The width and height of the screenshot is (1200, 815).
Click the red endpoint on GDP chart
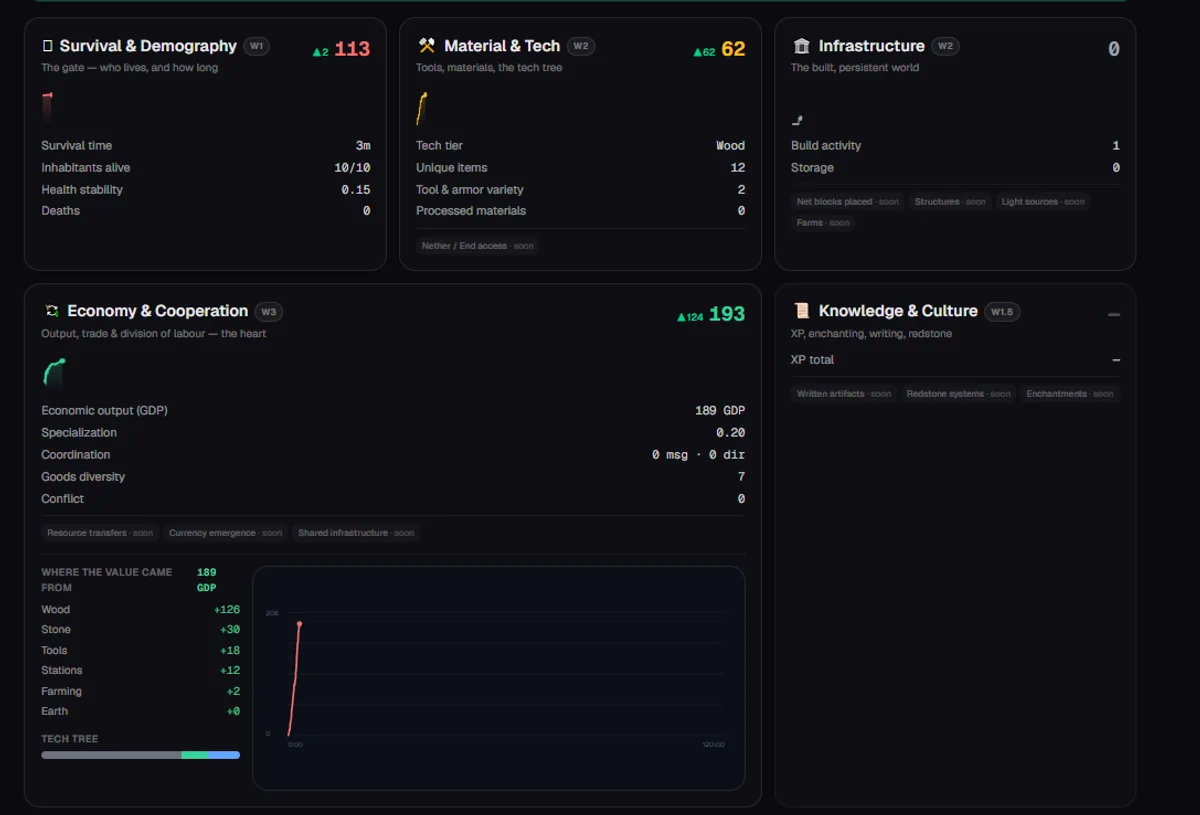[x=299, y=624]
